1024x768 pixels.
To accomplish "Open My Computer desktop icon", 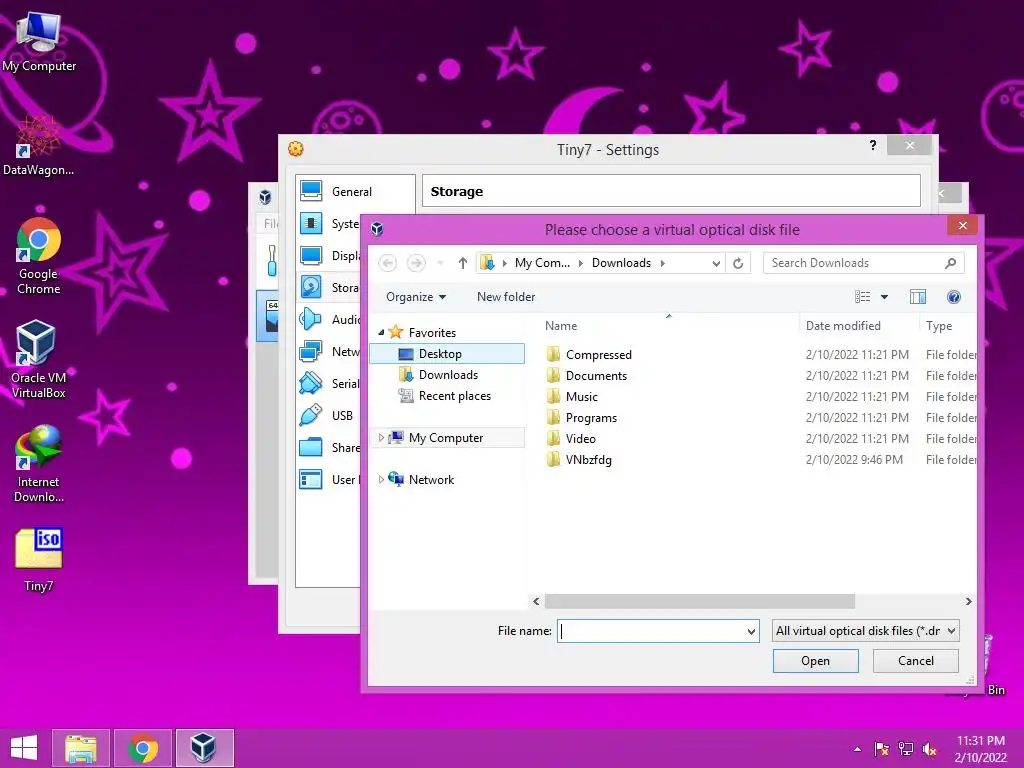I will pyautogui.click(x=39, y=40).
